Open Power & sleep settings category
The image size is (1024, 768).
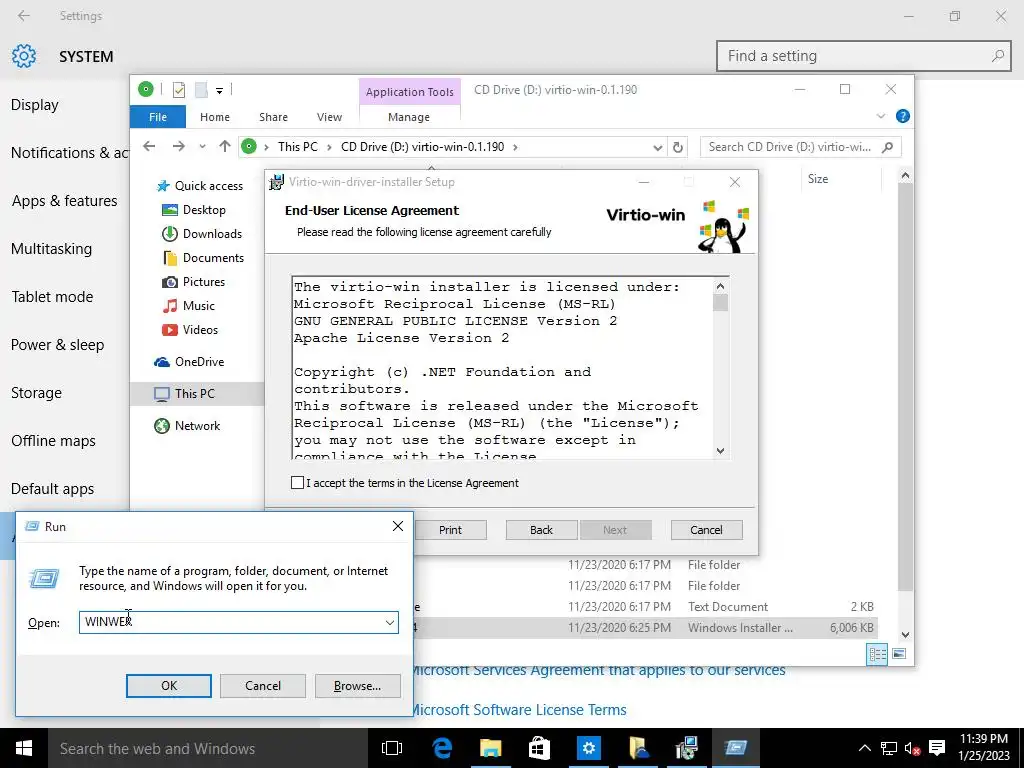coord(57,344)
